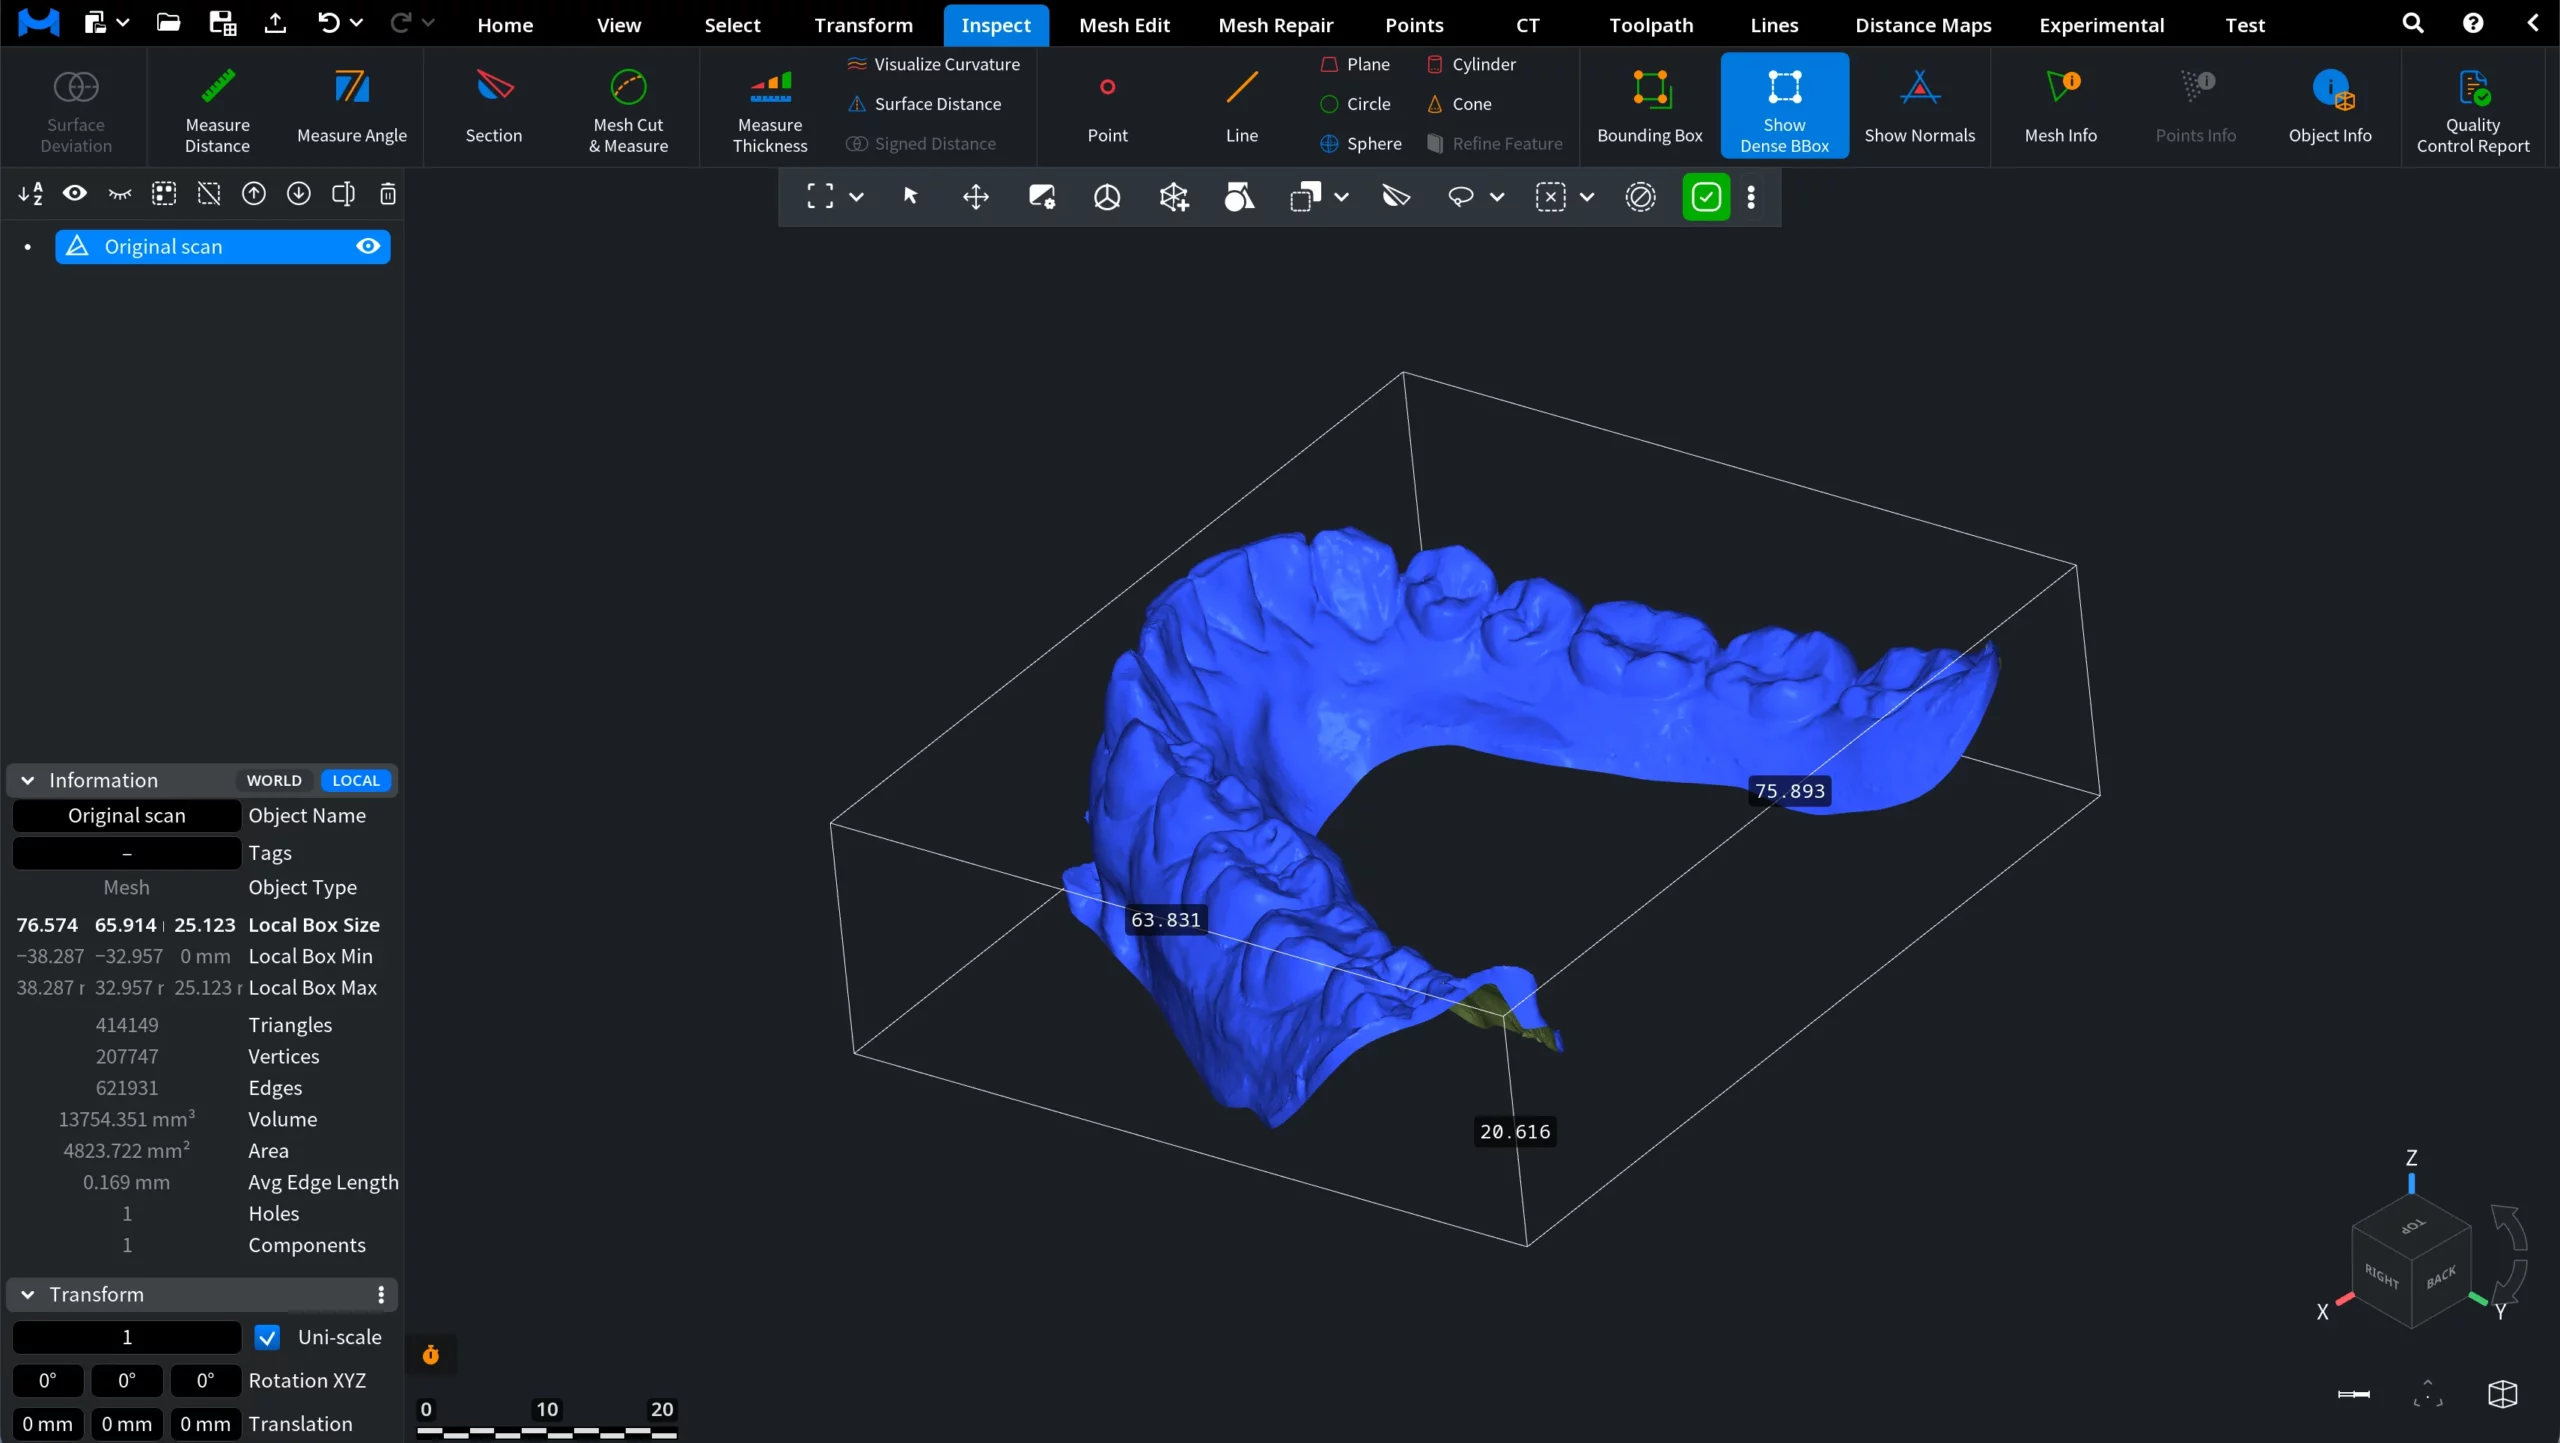
Task: Open the help question mark
Action: point(2473,23)
